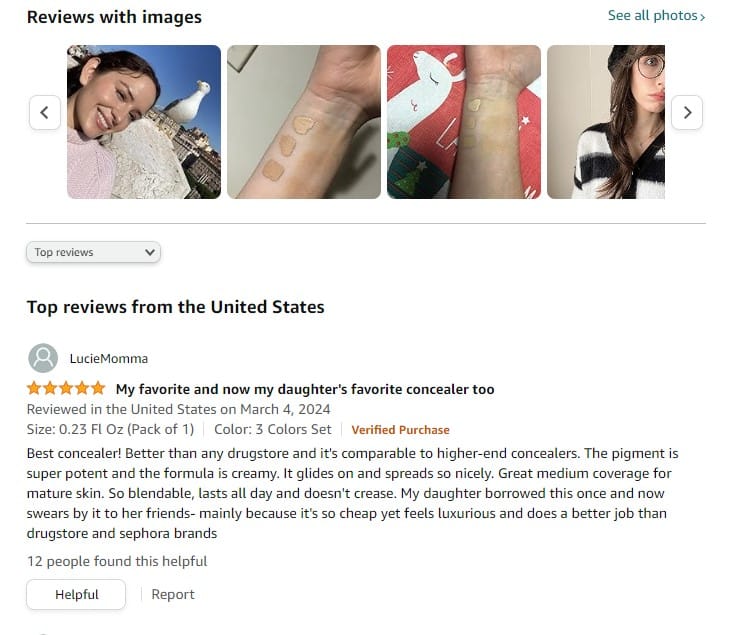Click the Top reviews from the United States heading

coord(176,307)
